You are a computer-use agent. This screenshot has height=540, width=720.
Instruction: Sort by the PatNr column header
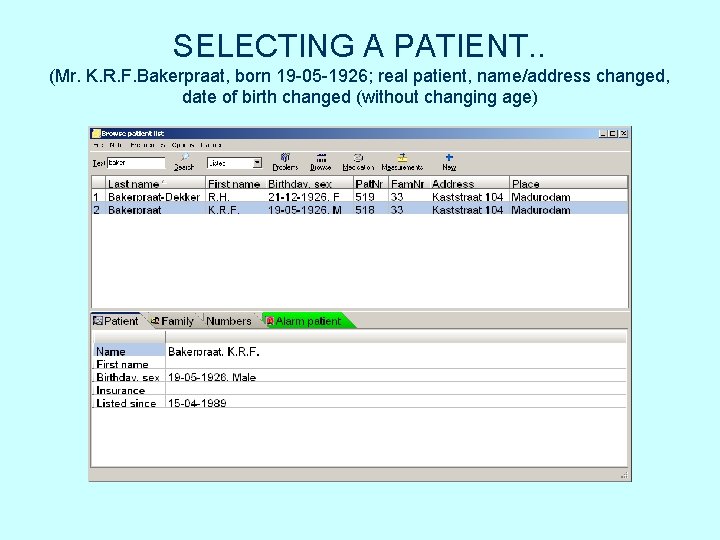coord(371,184)
